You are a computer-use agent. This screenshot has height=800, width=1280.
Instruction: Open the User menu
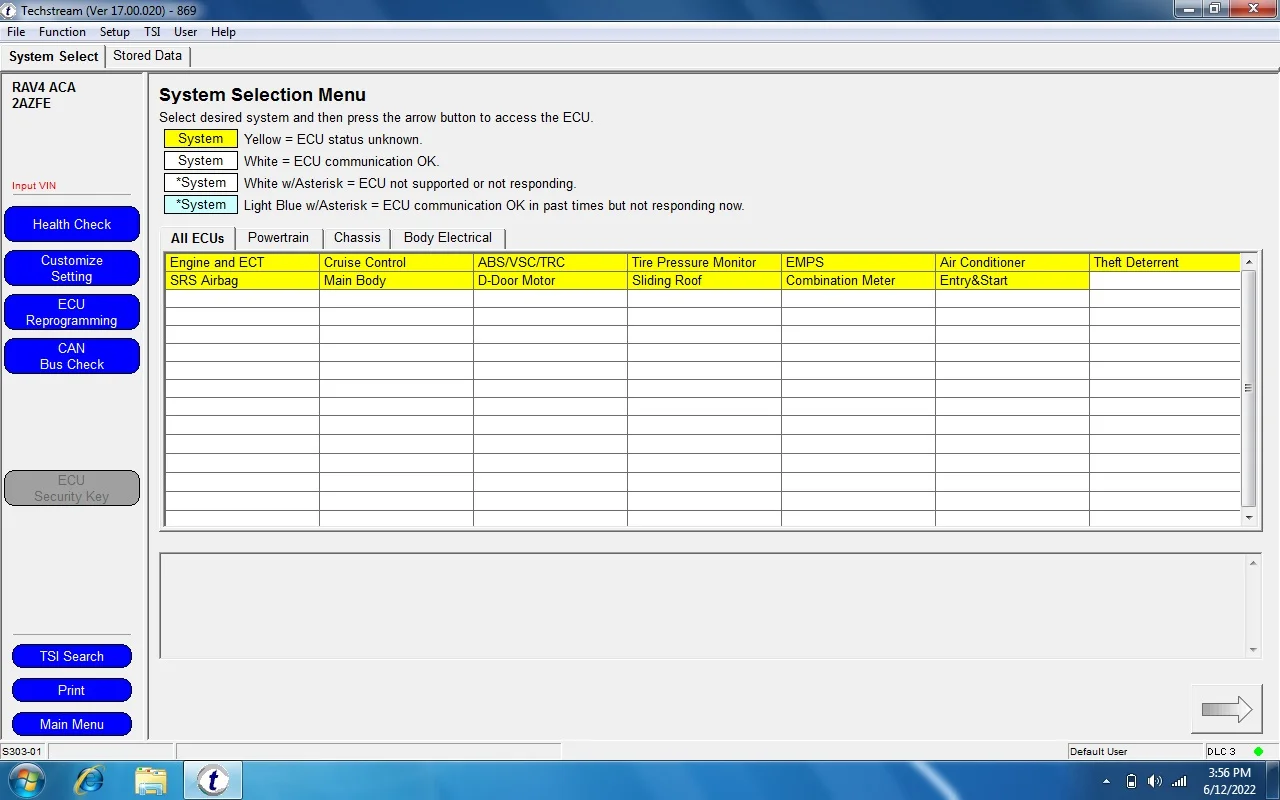point(186,32)
